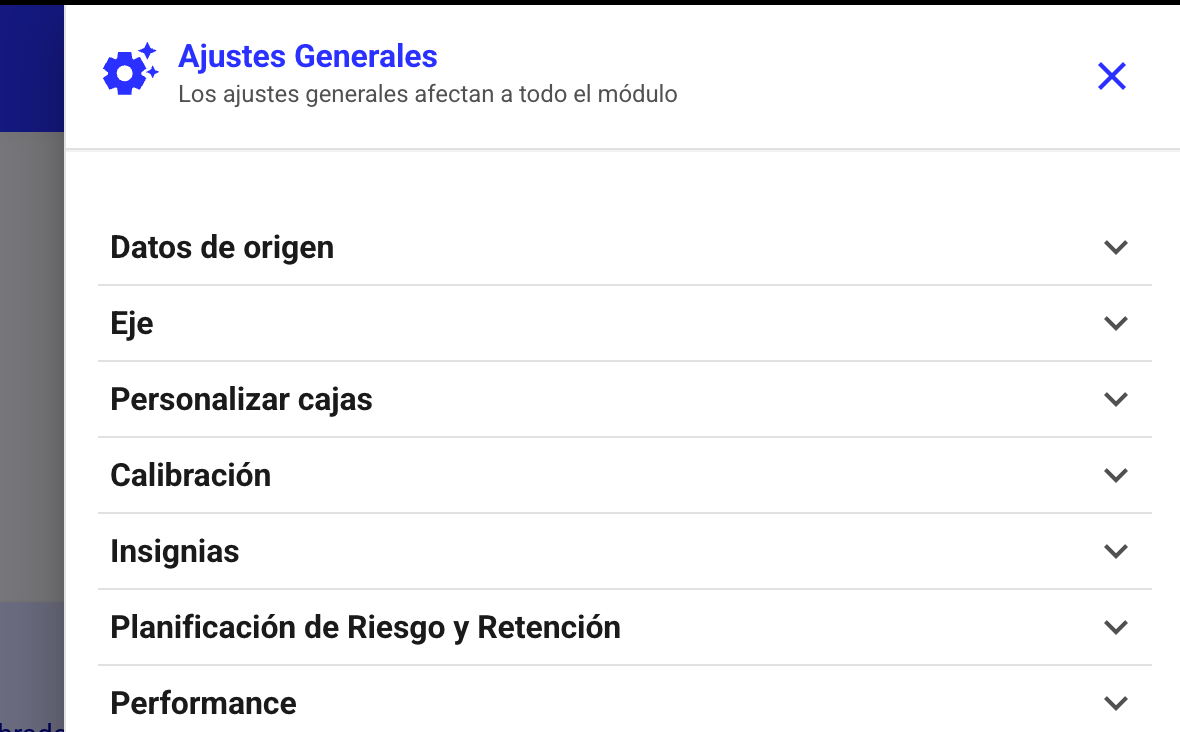
Task: Select the Performance section heading
Action: point(203,703)
